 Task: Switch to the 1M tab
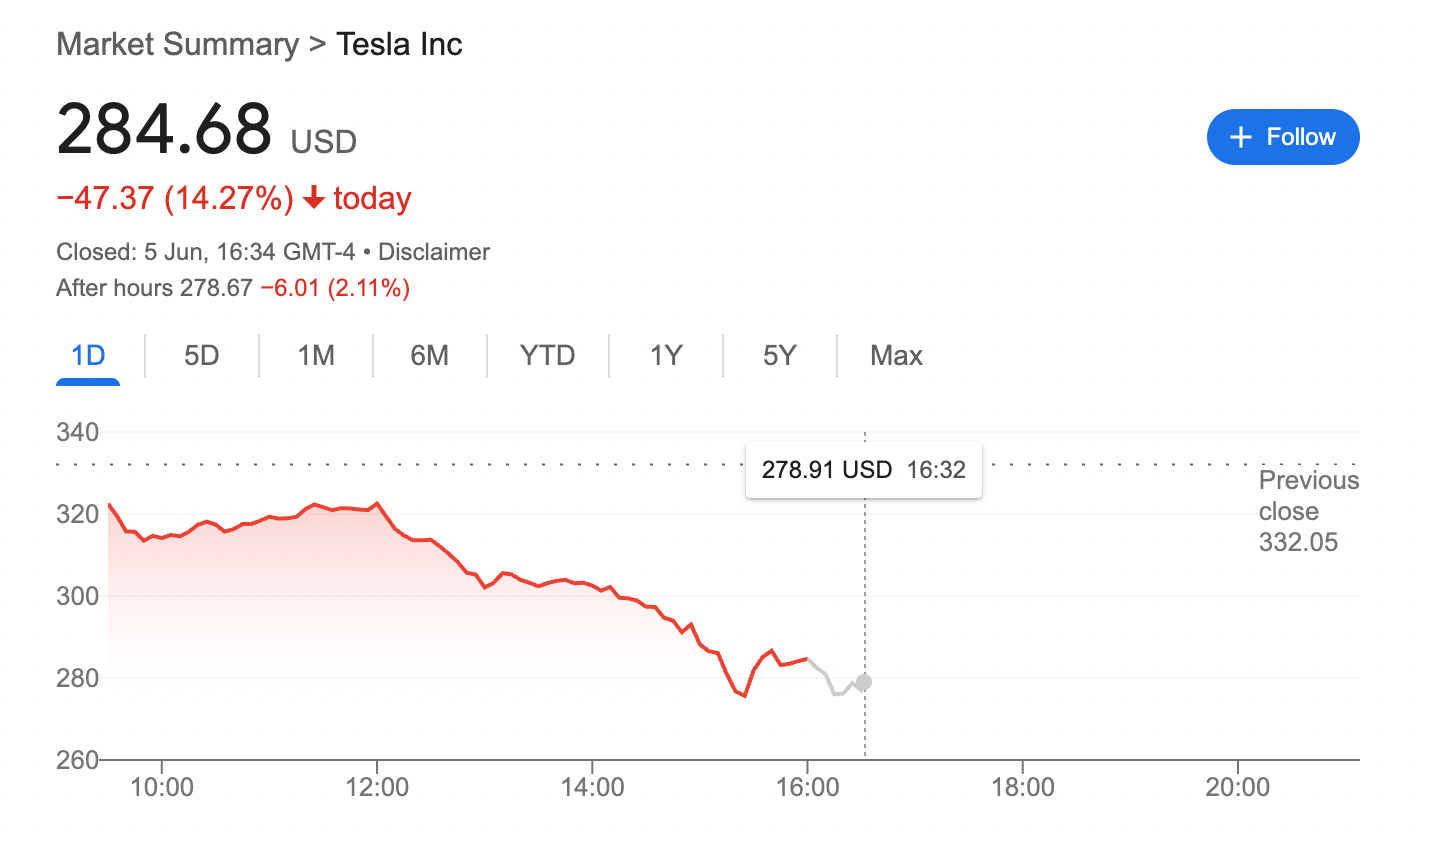[x=316, y=356]
